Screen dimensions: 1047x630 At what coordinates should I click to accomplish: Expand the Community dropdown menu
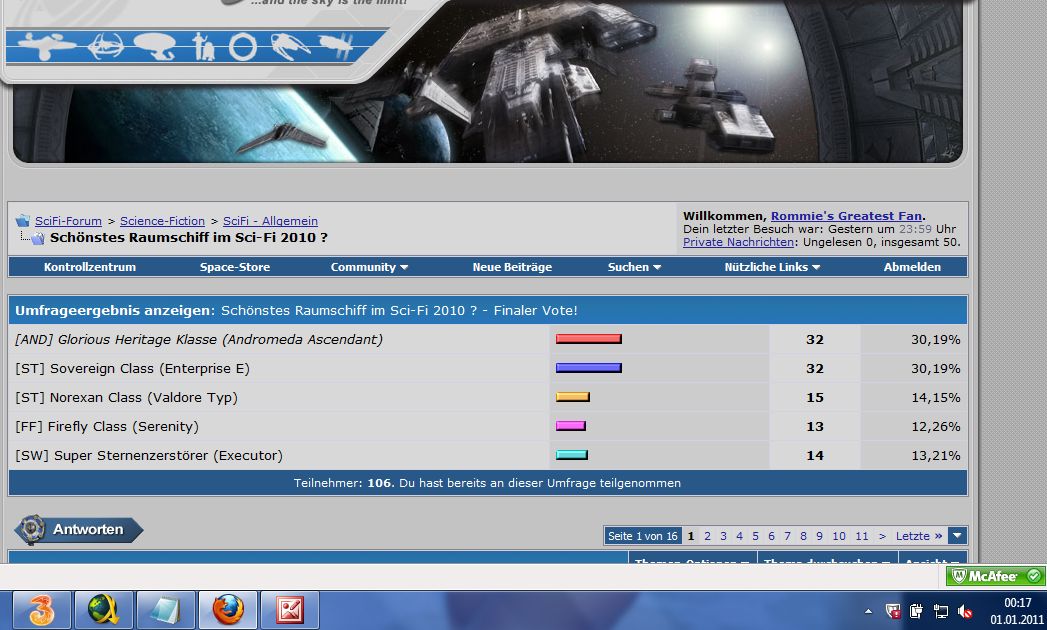click(x=369, y=267)
